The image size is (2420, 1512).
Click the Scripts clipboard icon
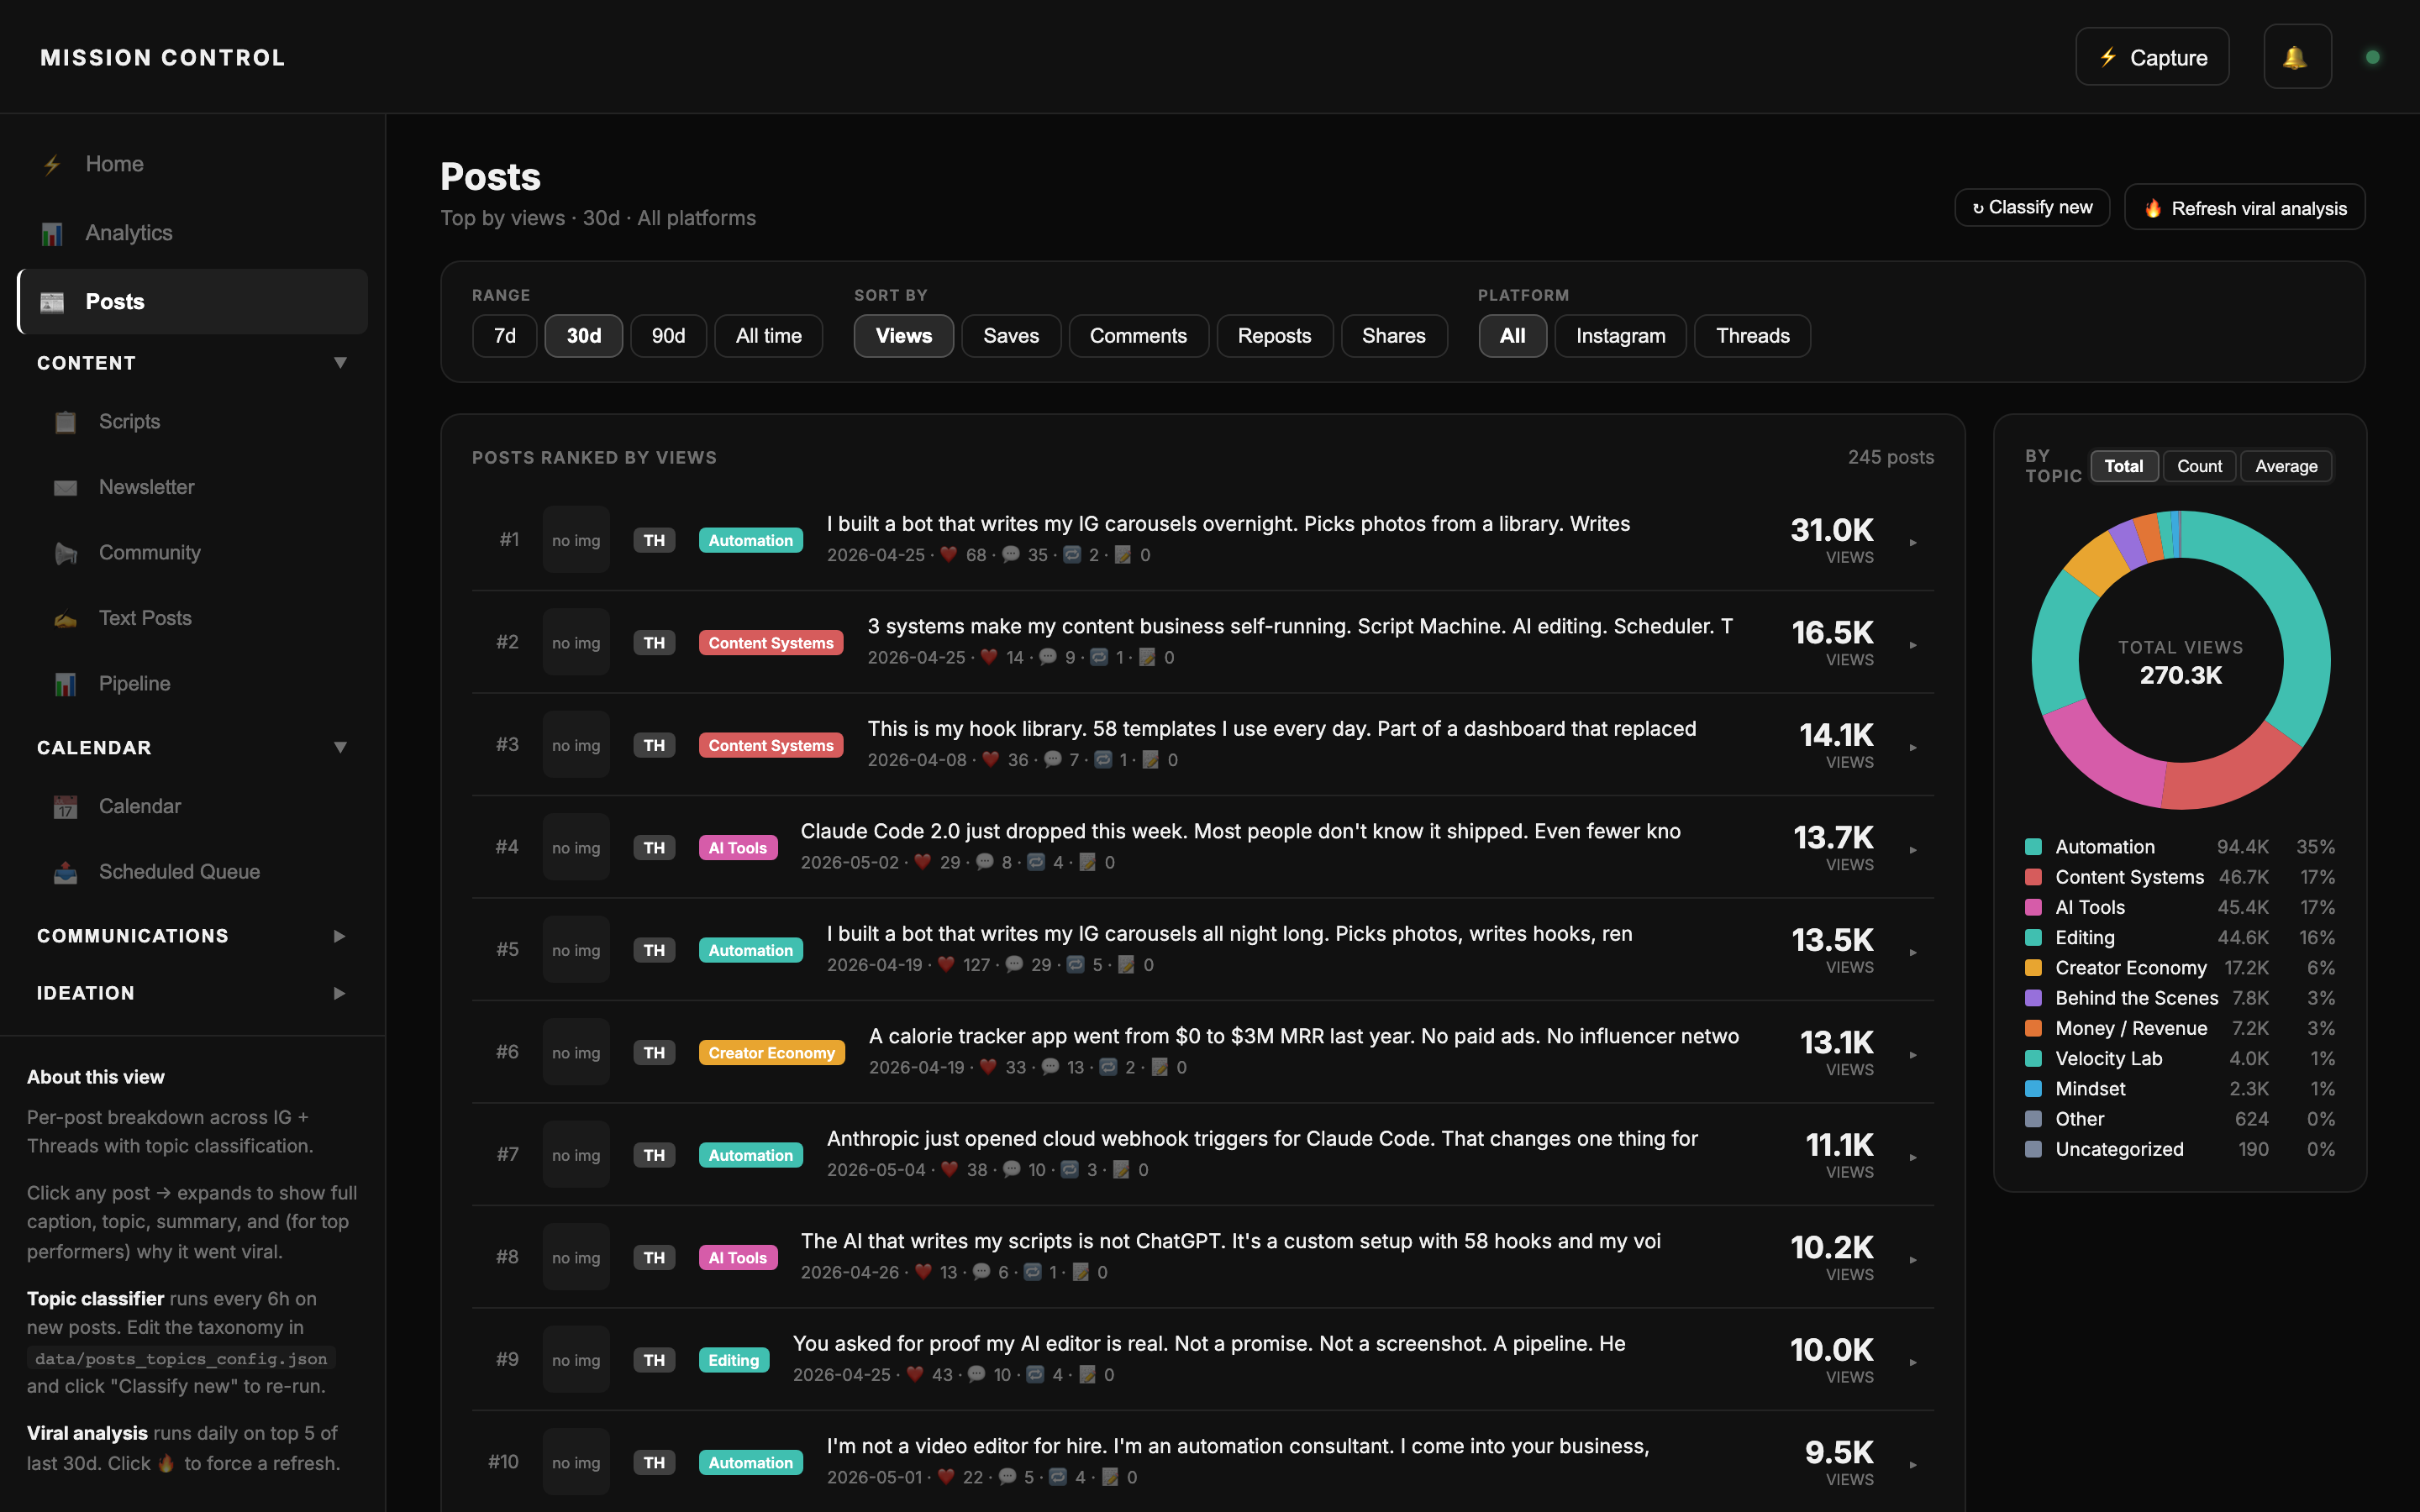click(66, 422)
